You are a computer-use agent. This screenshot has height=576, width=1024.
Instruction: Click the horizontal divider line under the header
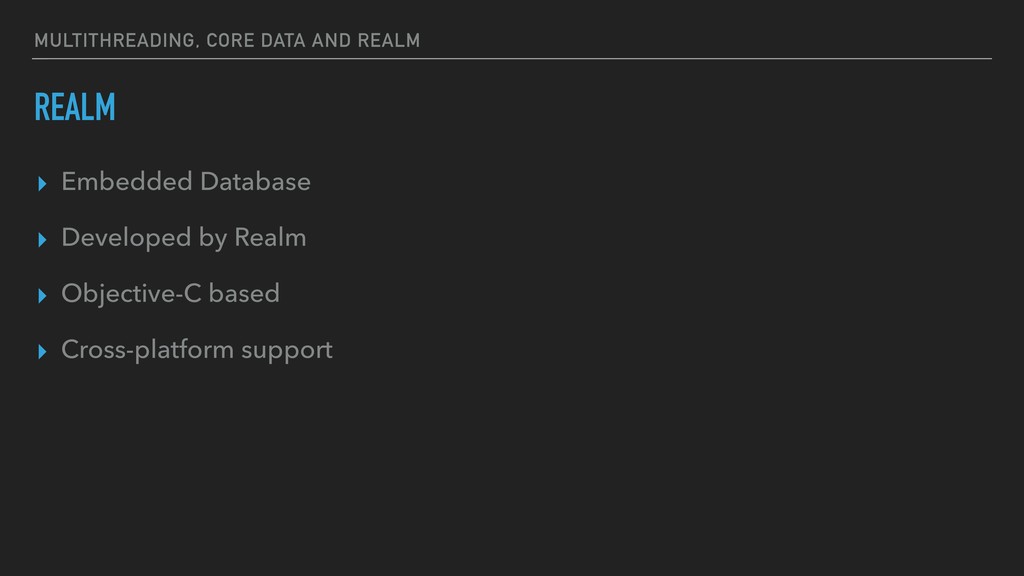click(512, 59)
